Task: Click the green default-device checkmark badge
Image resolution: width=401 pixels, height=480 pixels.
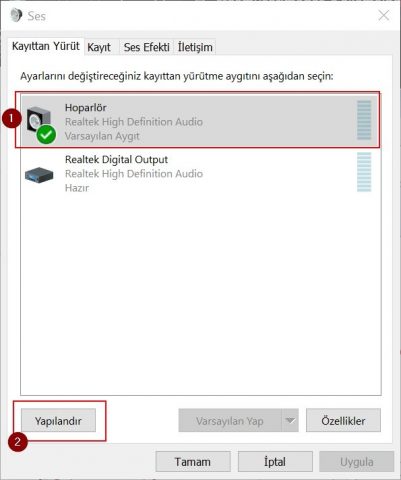Action: 46,134
